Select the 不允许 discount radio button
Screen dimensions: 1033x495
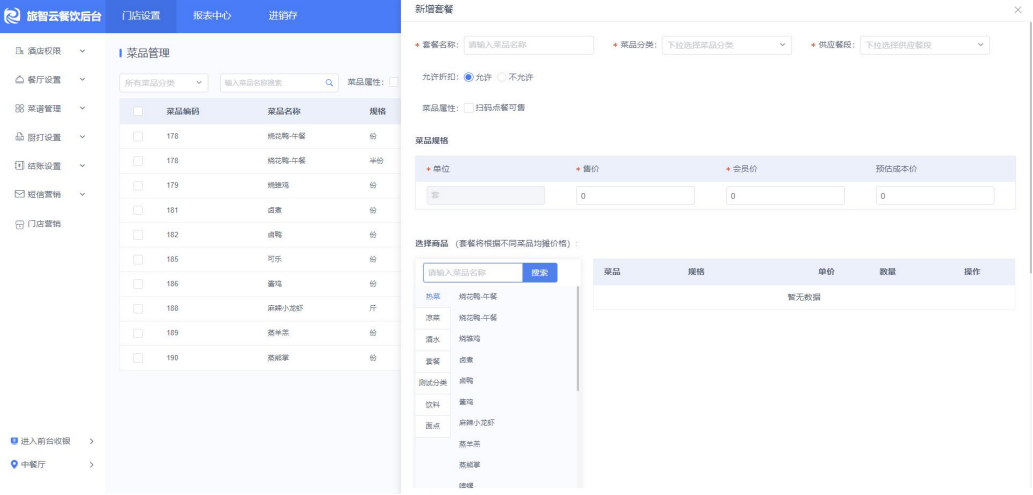pyautogui.click(x=501, y=77)
